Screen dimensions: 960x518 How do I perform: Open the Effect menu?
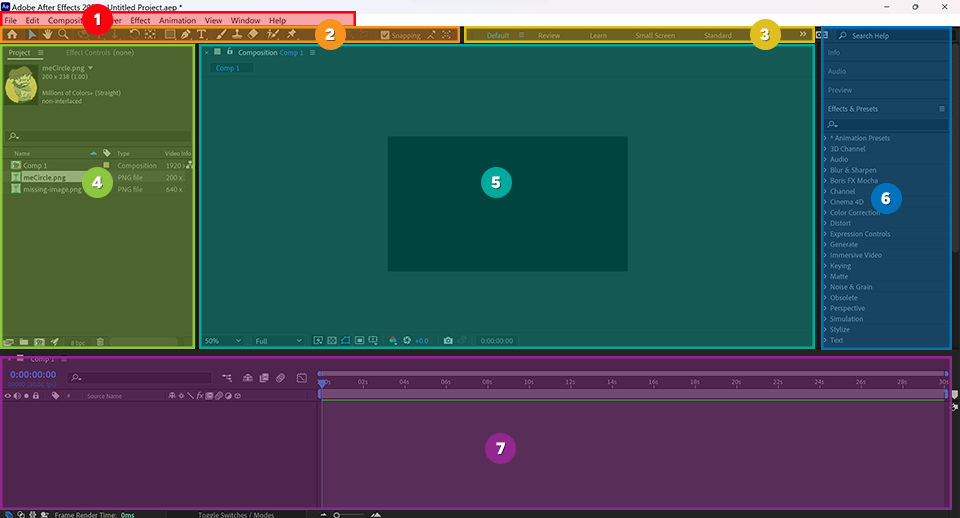140,20
